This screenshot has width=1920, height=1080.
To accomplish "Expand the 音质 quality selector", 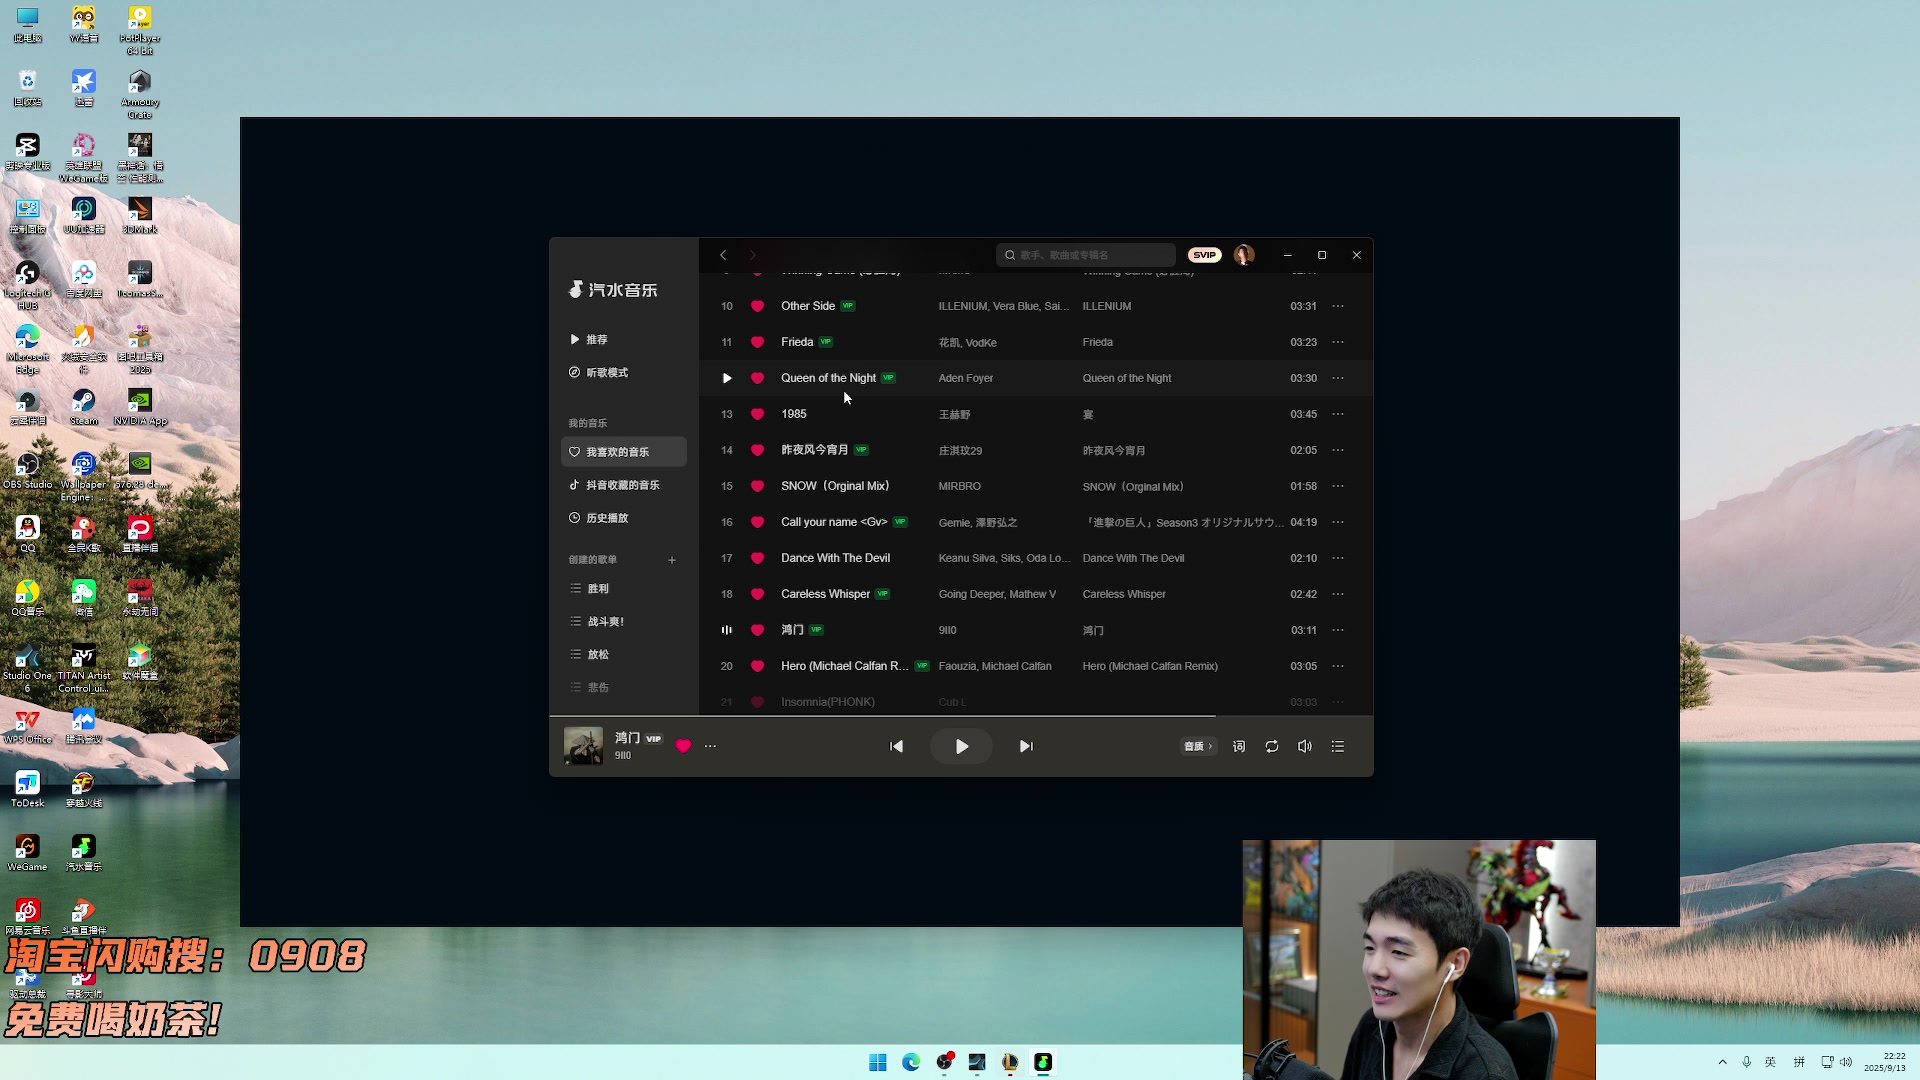I will 1198,746.
